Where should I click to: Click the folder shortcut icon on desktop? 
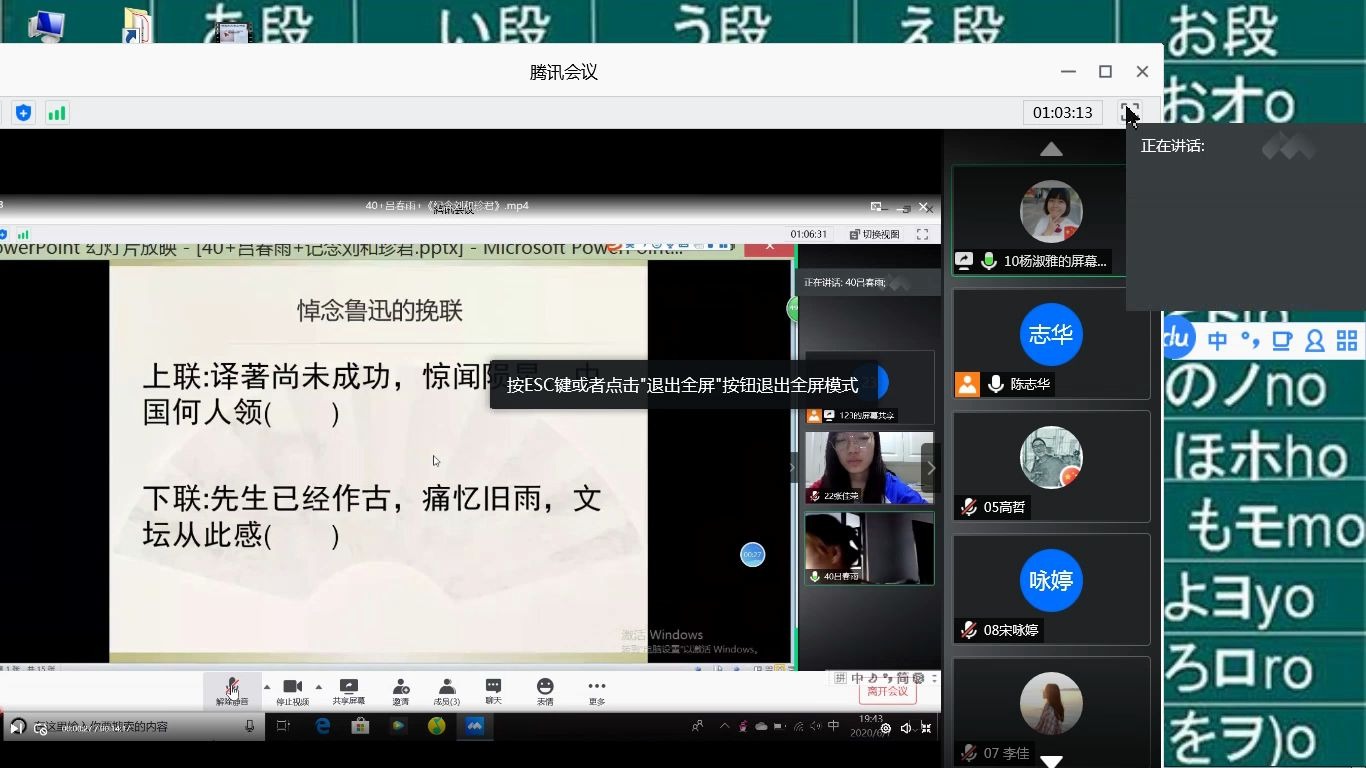136,26
